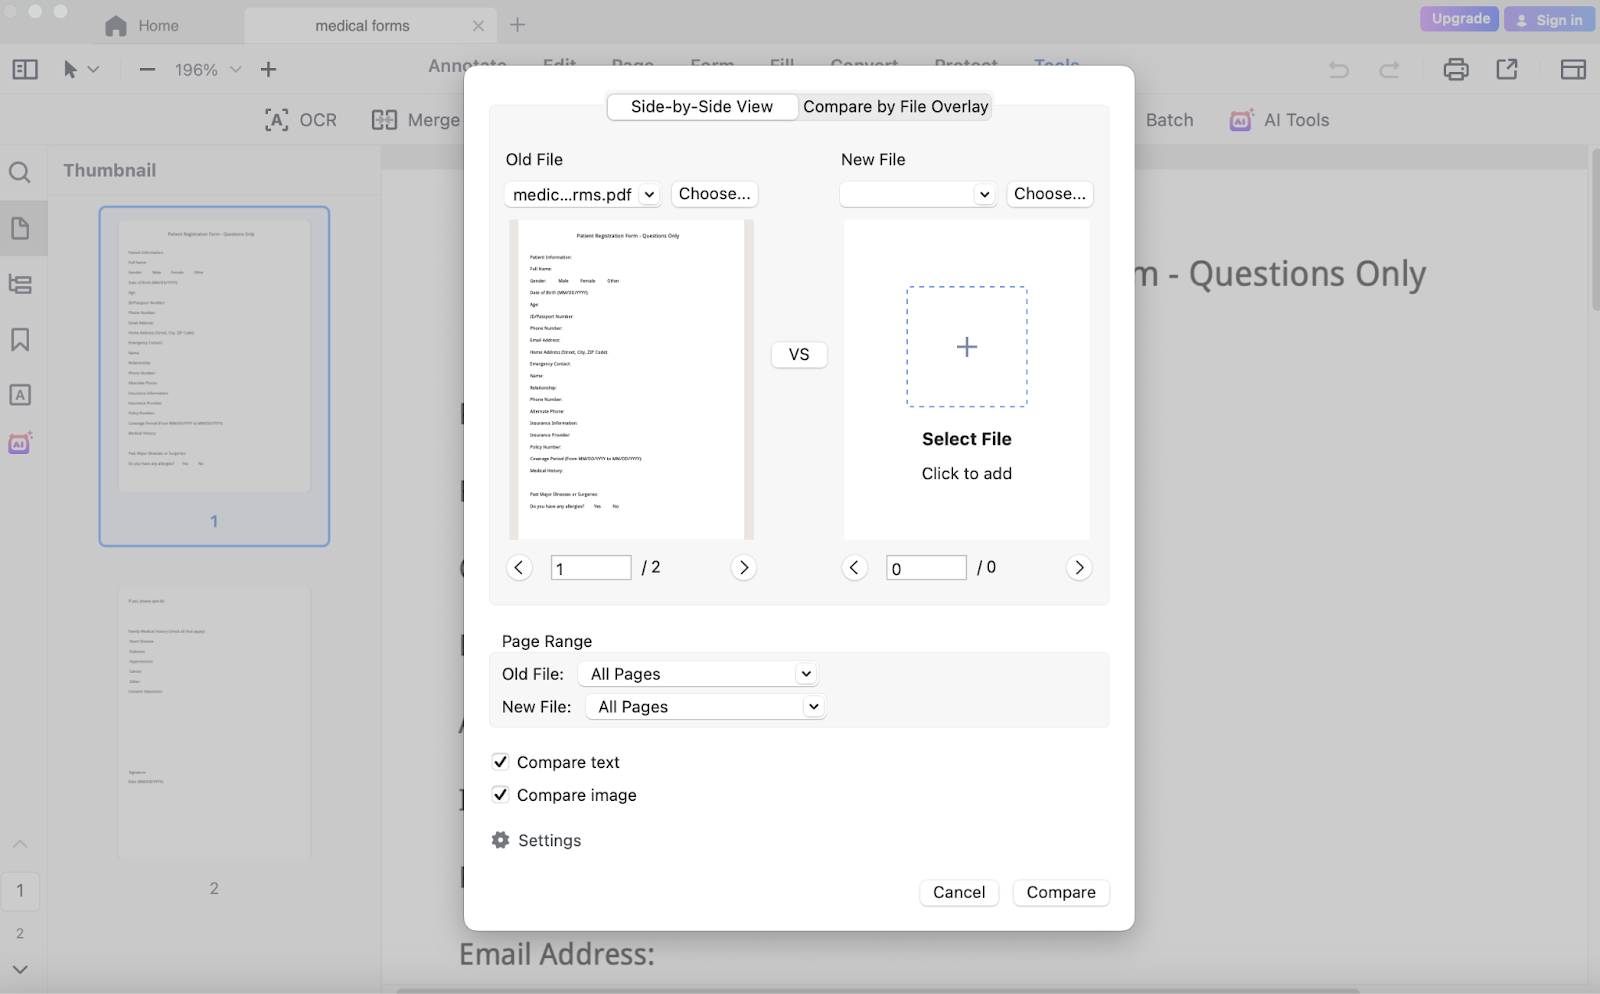The height and width of the screenshot is (994, 1600).
Task: Click the vertical scrollbar of document
Action: pos(1594,230)
